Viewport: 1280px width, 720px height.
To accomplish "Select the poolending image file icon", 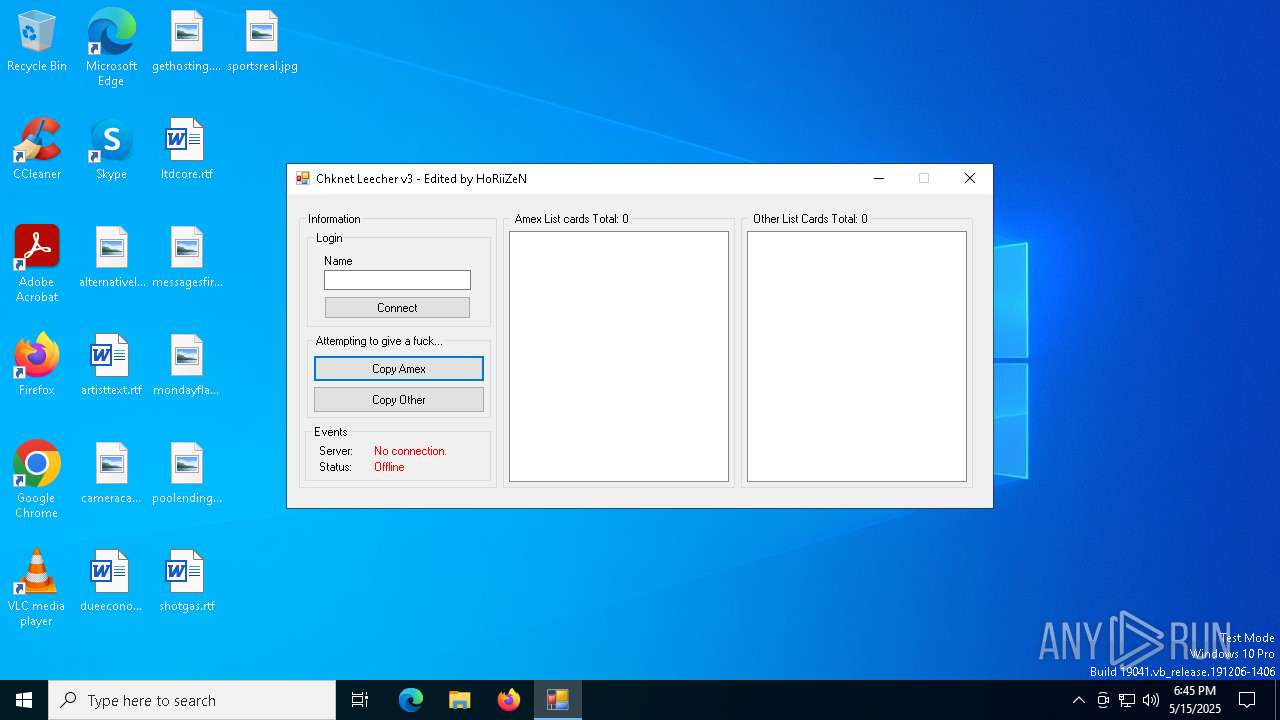I will click(x=187, y=474).
